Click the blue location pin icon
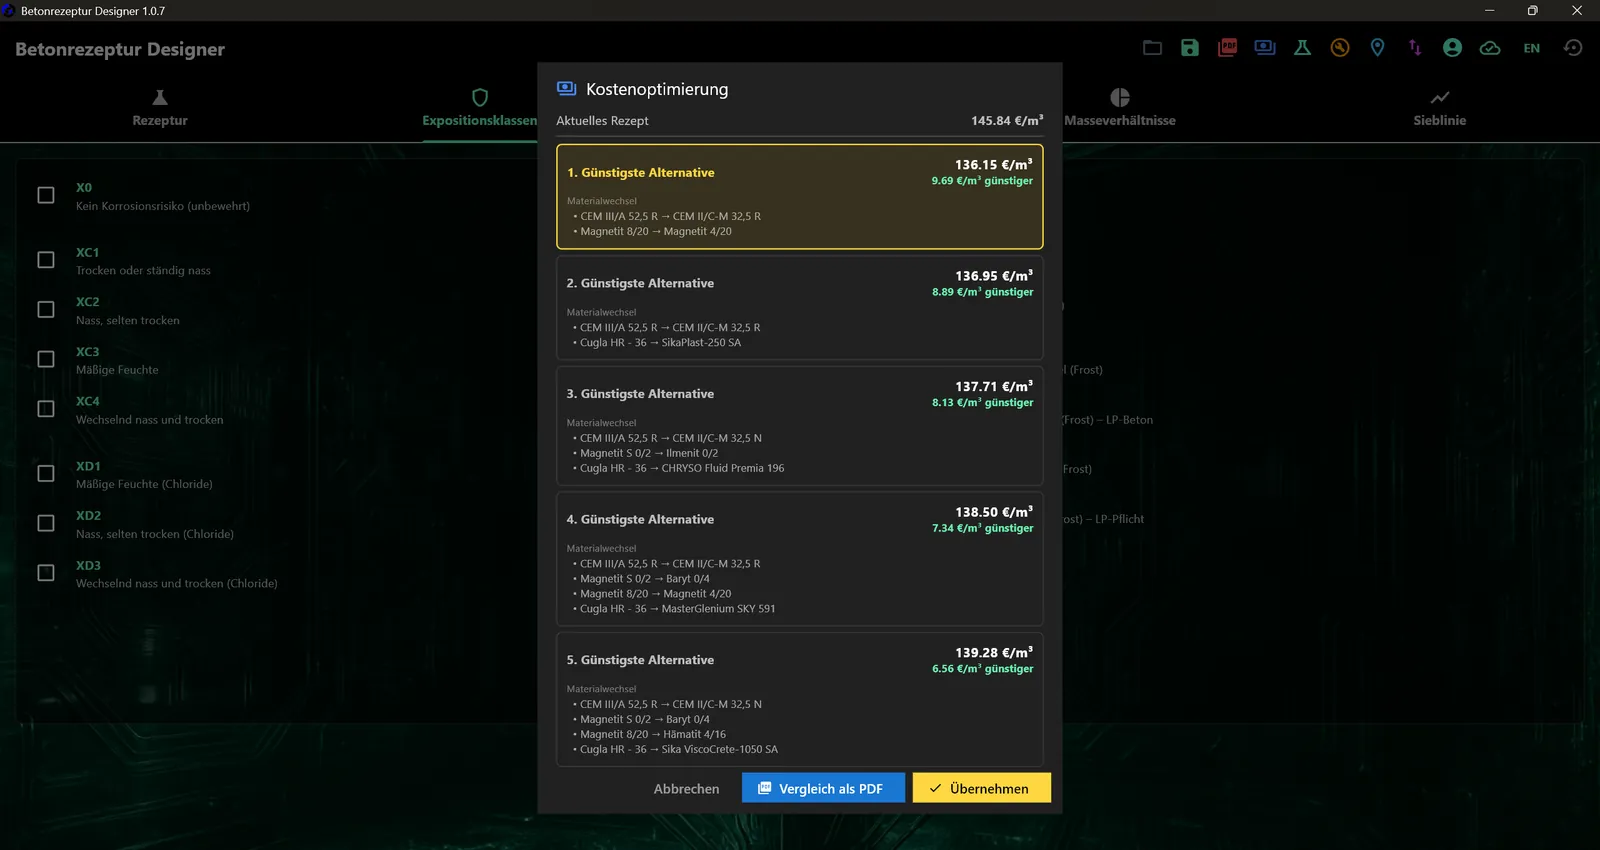Image resolution: width=1600 pixels, height=850 pixels. tap(1377, 48)
